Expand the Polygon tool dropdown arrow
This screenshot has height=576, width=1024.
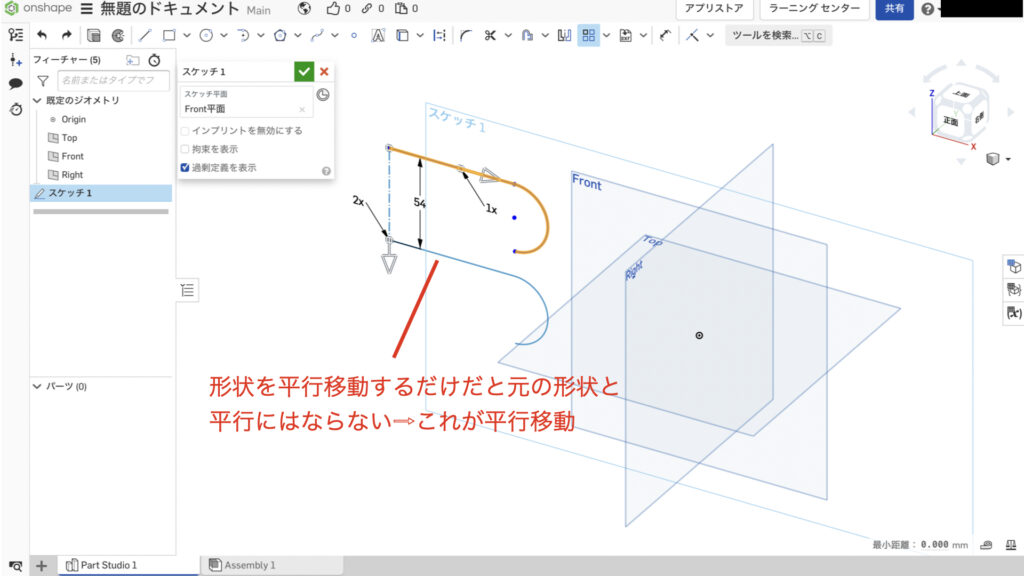point(298,35)
